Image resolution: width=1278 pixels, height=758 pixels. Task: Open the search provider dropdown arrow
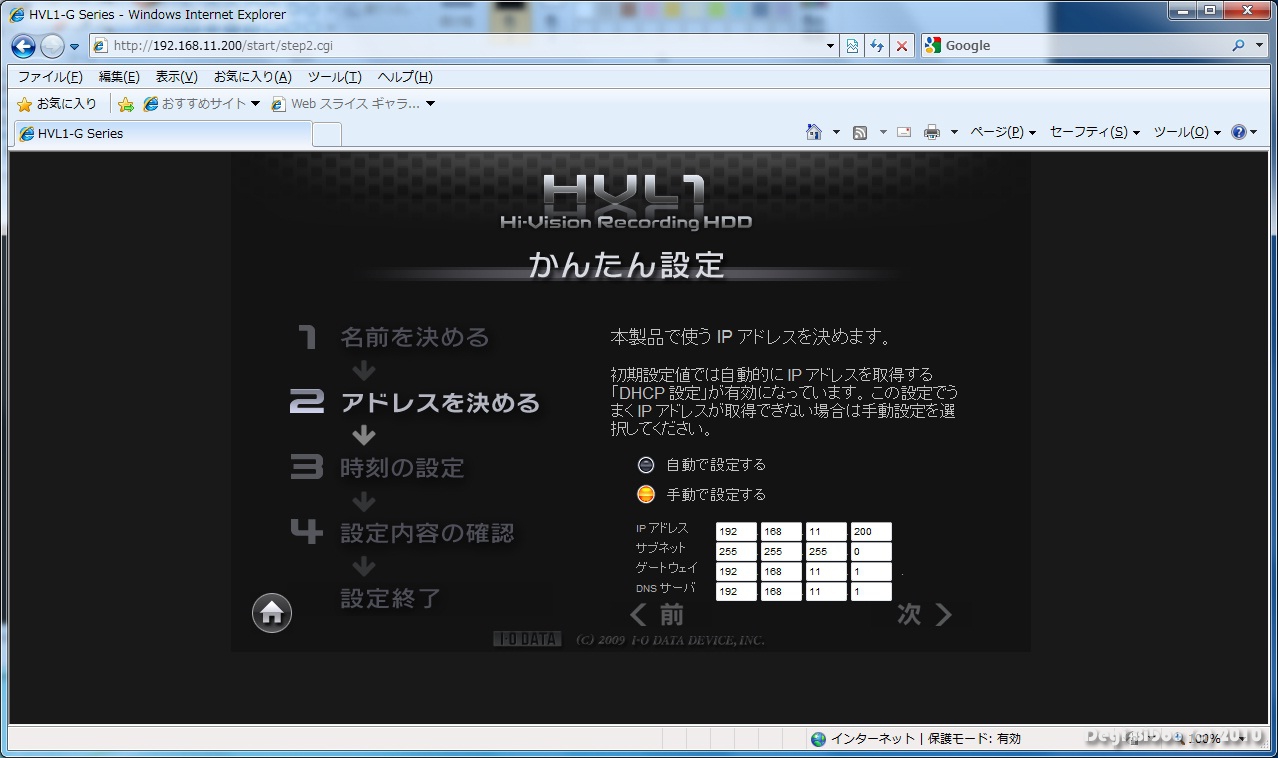tap(1258, 45)
